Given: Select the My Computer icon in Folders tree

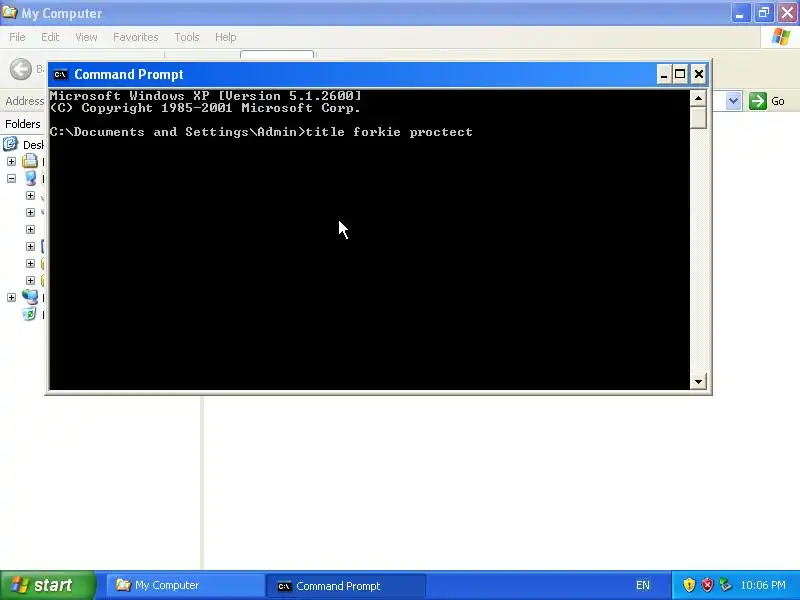Looking at the screenshot, I should pyautogui.click(x=30, y=178).
